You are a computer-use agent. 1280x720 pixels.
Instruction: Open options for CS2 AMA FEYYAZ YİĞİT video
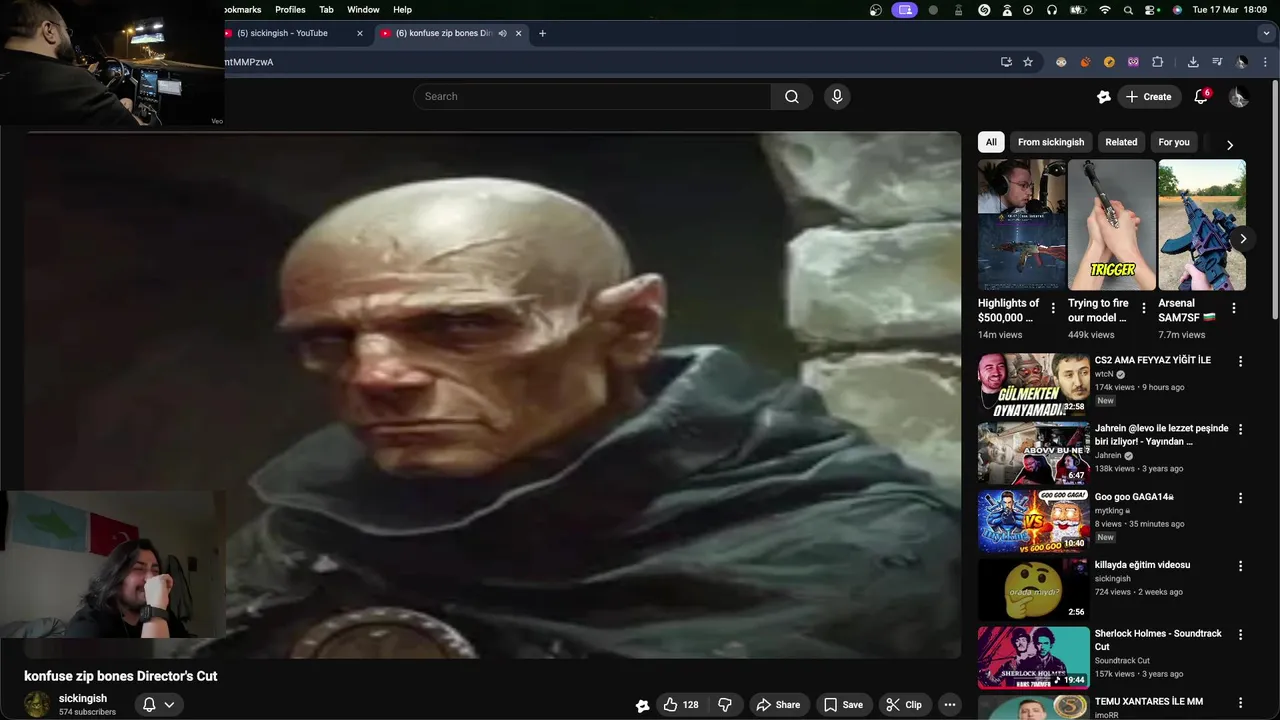click(1241, 361)
